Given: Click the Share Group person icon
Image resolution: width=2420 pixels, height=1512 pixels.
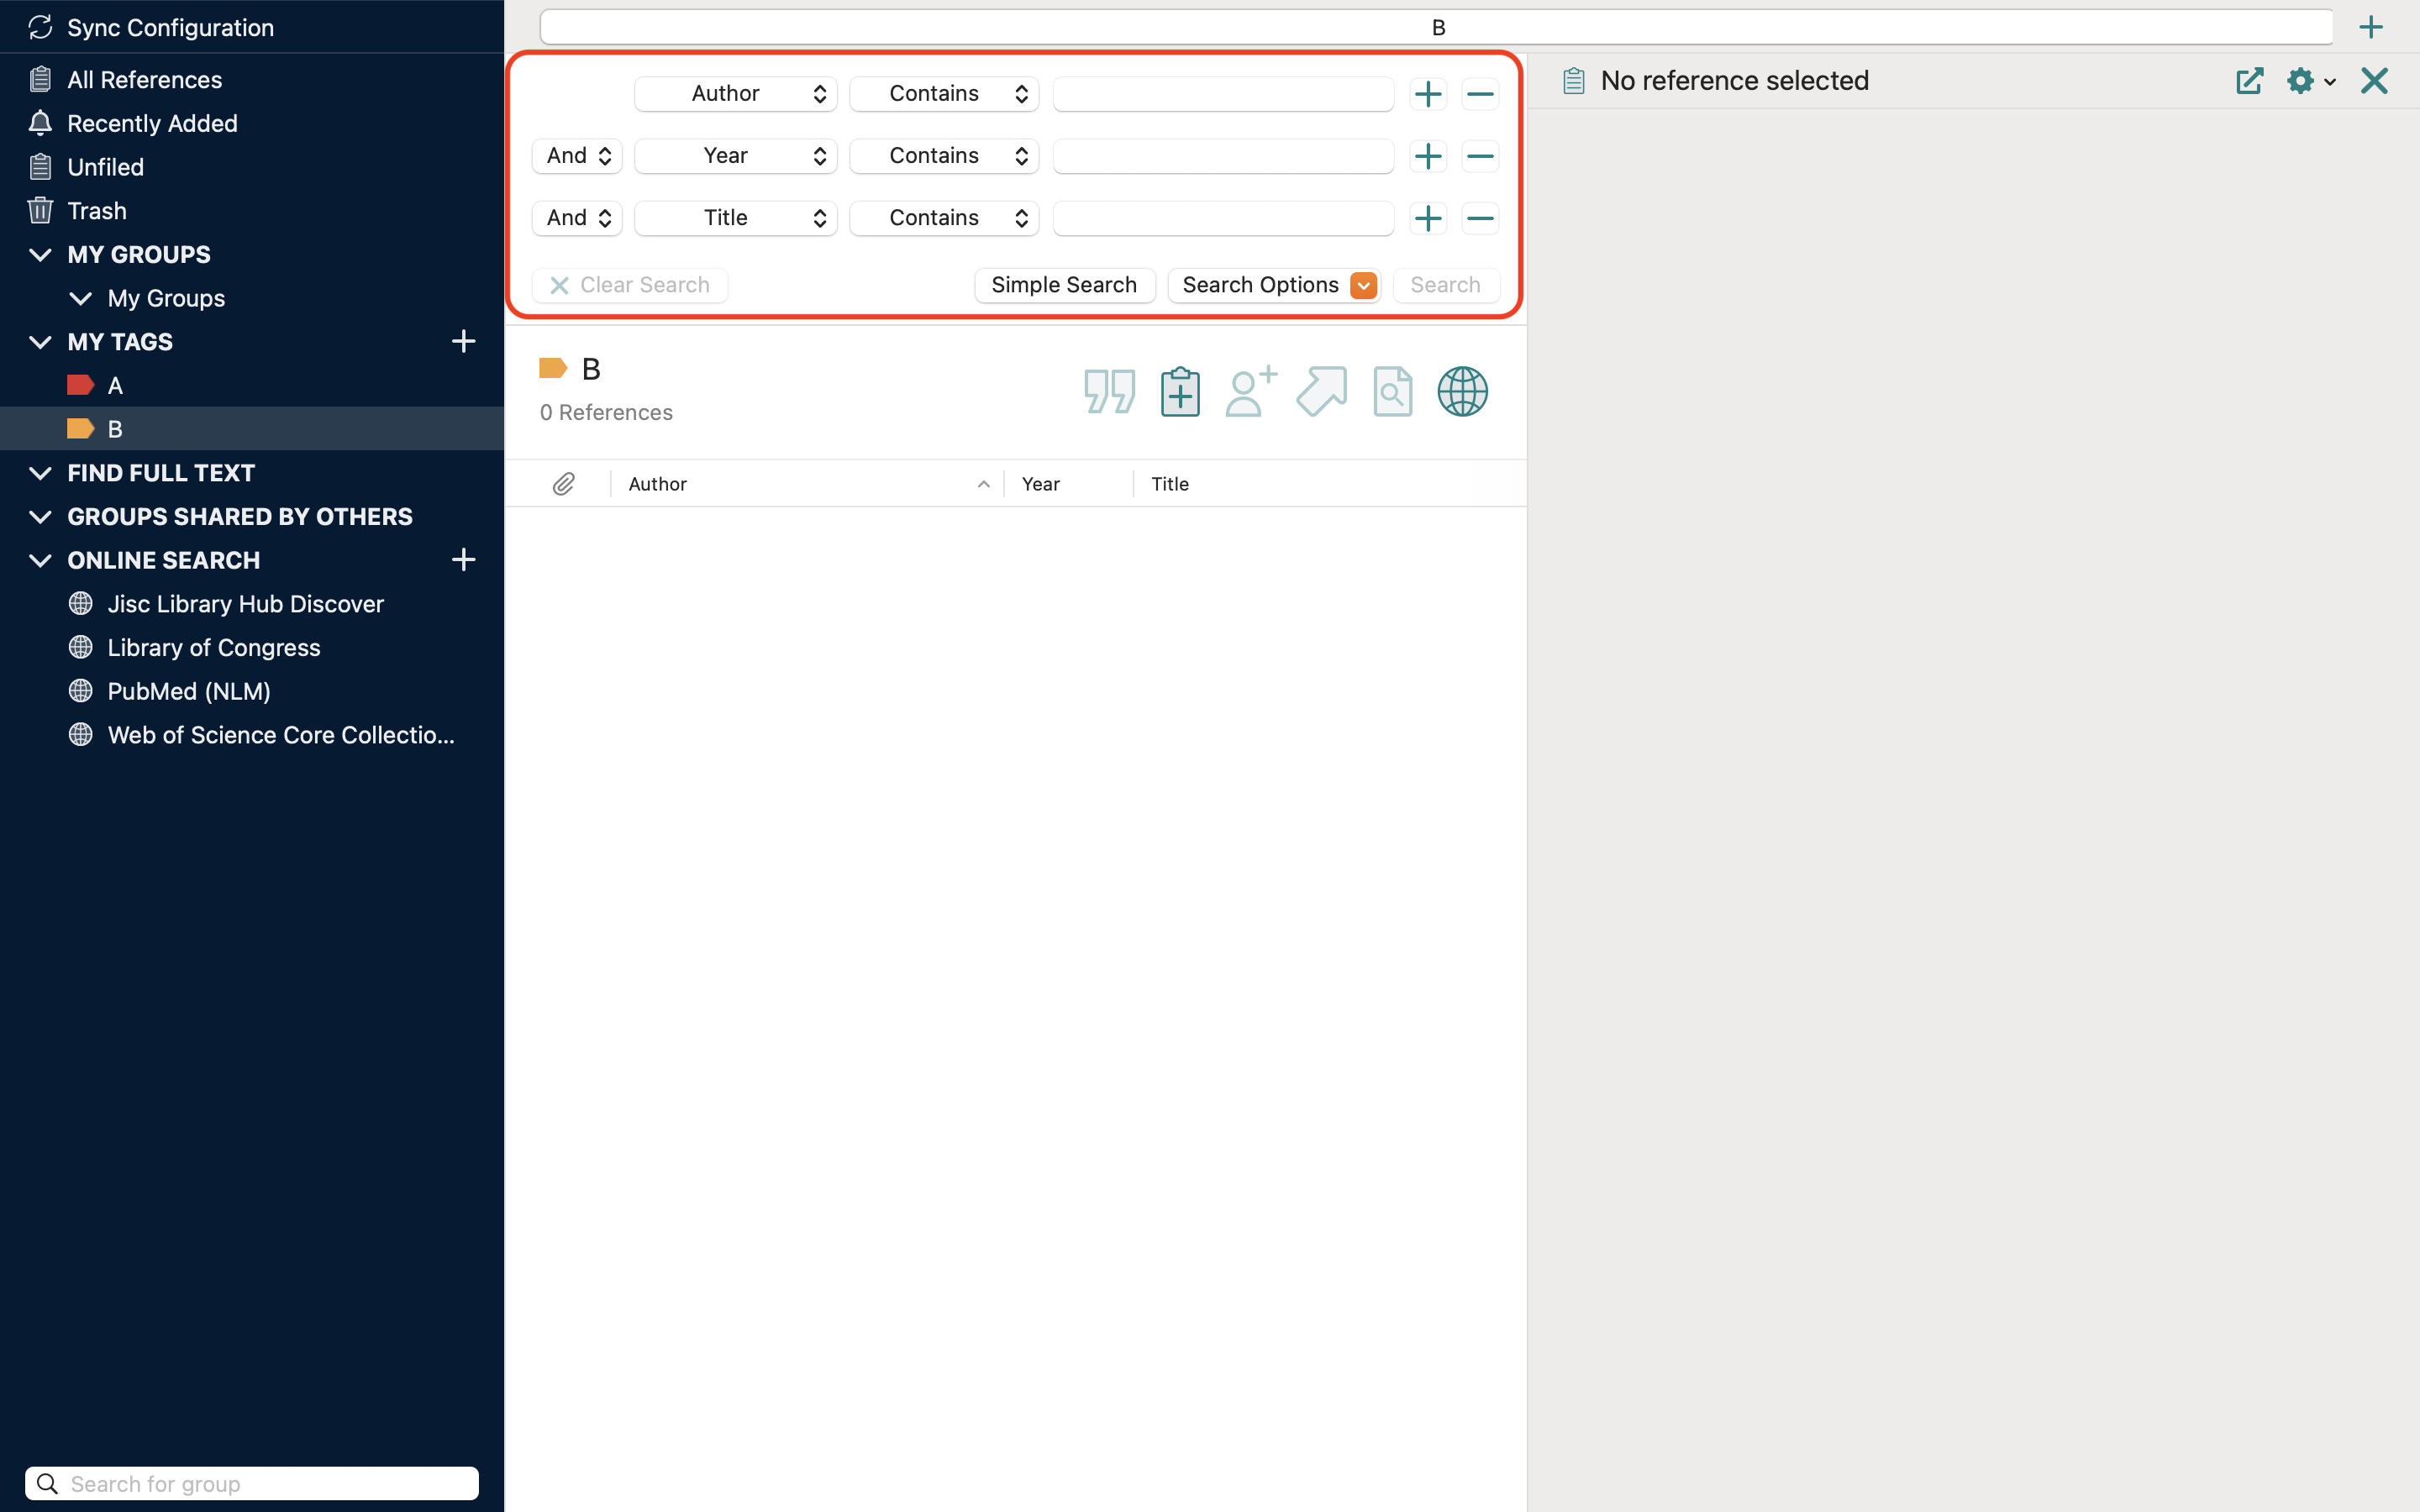Looking at the screenshot, I should pyautogui.click(x=1250, y=391).
